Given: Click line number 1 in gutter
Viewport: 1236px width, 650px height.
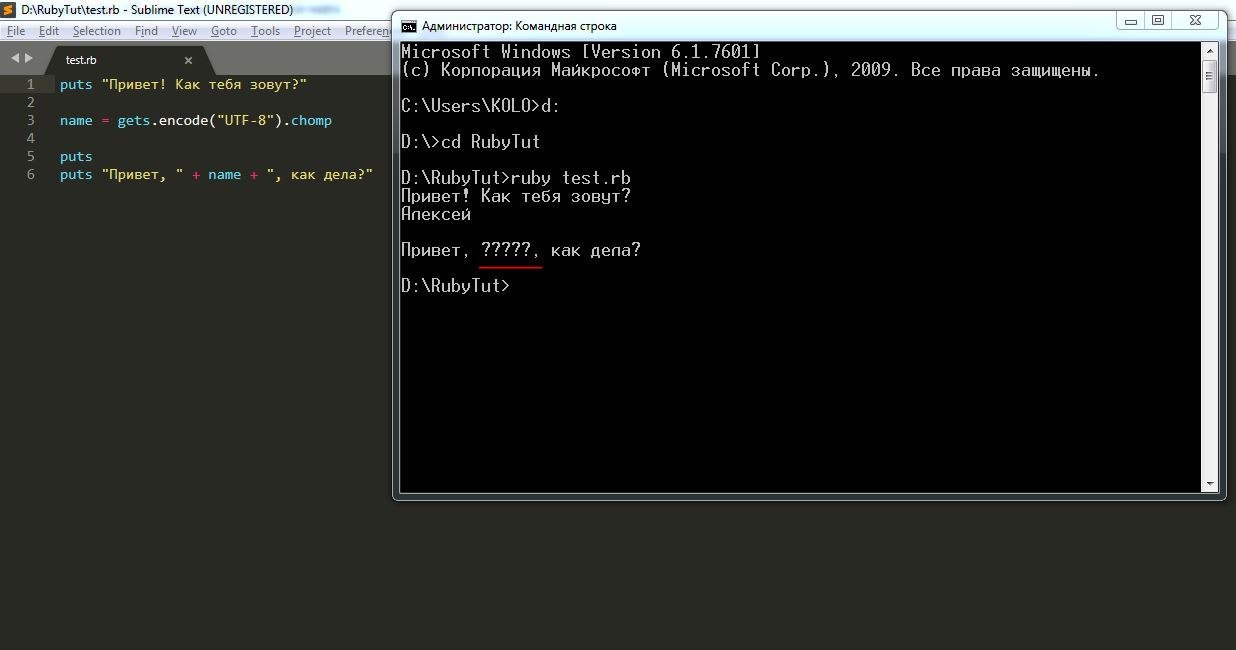Looking at the screenshot, I should pyautogui.click(x=31, y=84).
